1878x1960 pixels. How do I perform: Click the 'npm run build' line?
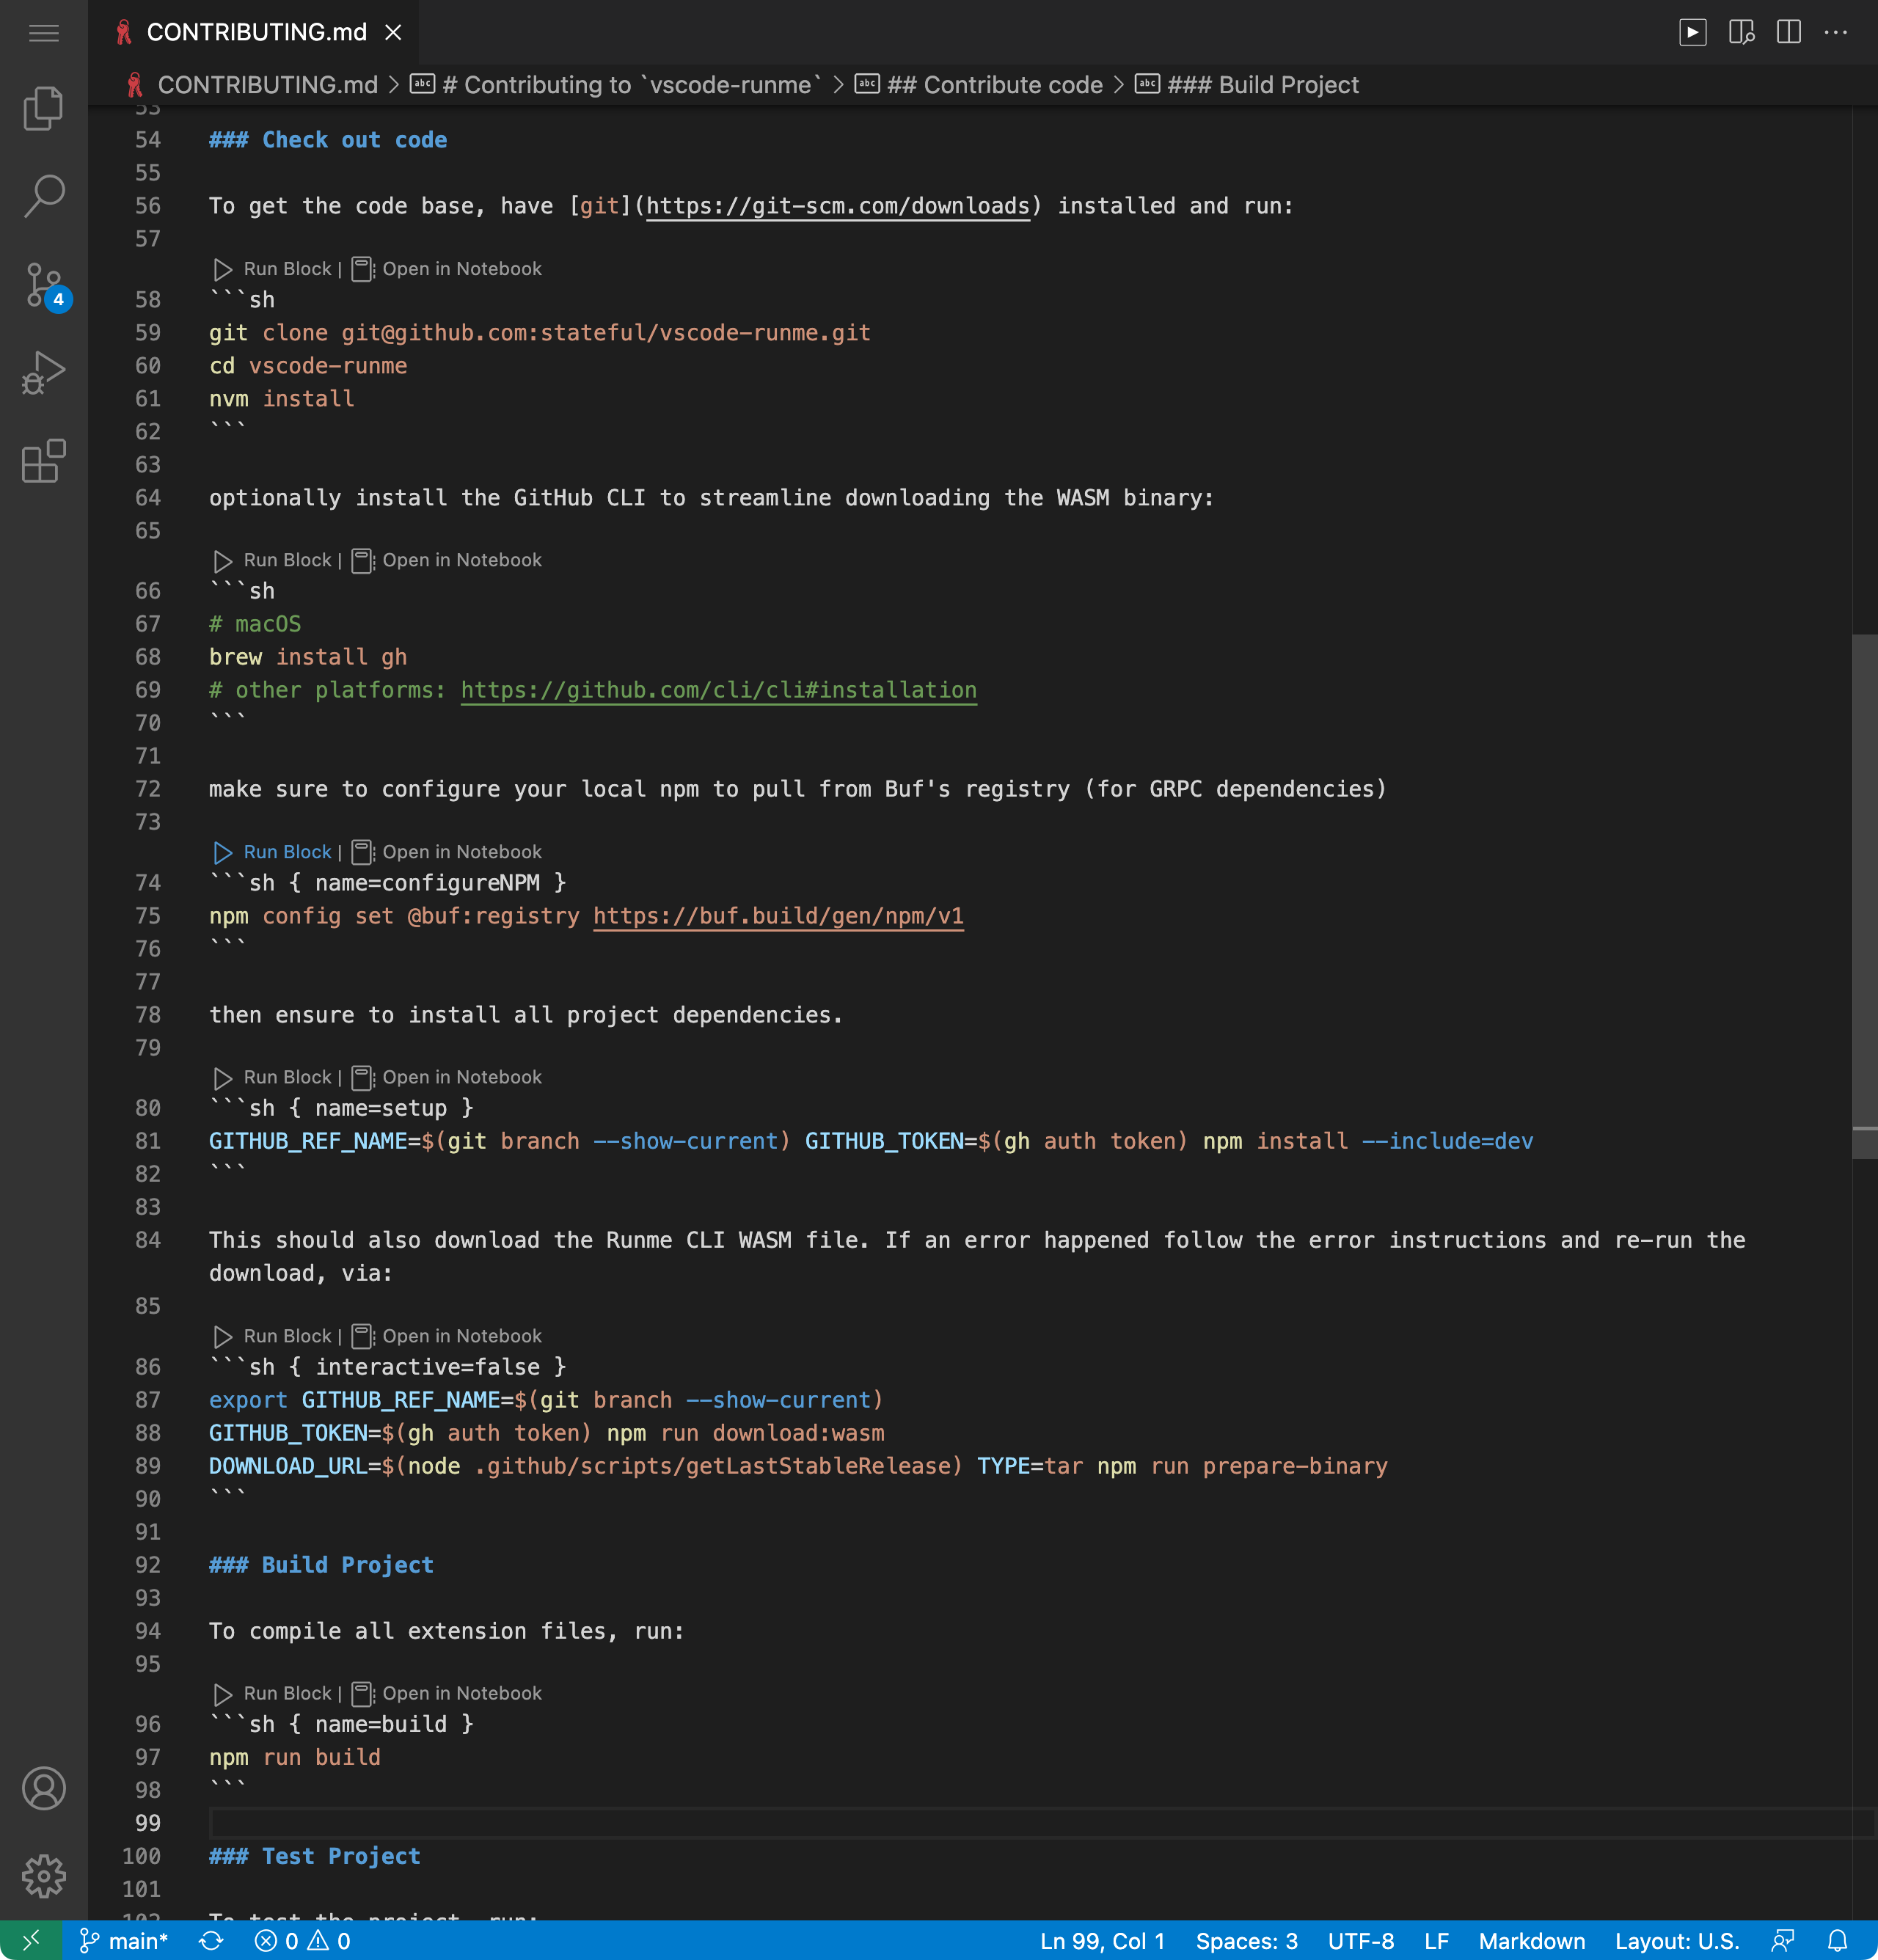295,1757
